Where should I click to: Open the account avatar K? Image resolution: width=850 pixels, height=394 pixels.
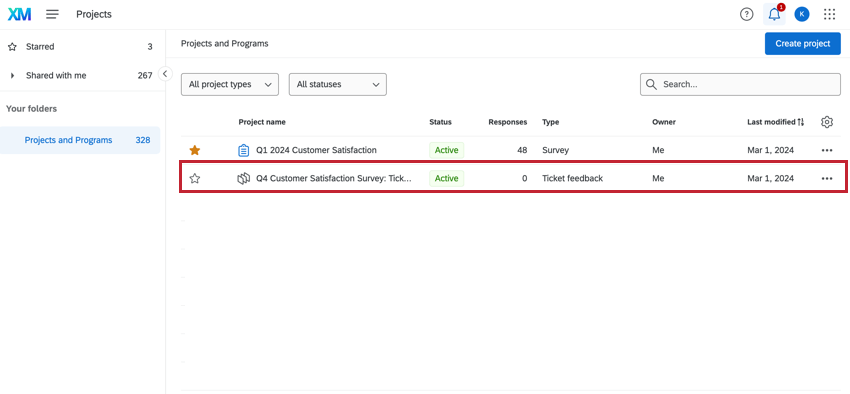click(802, 15)
